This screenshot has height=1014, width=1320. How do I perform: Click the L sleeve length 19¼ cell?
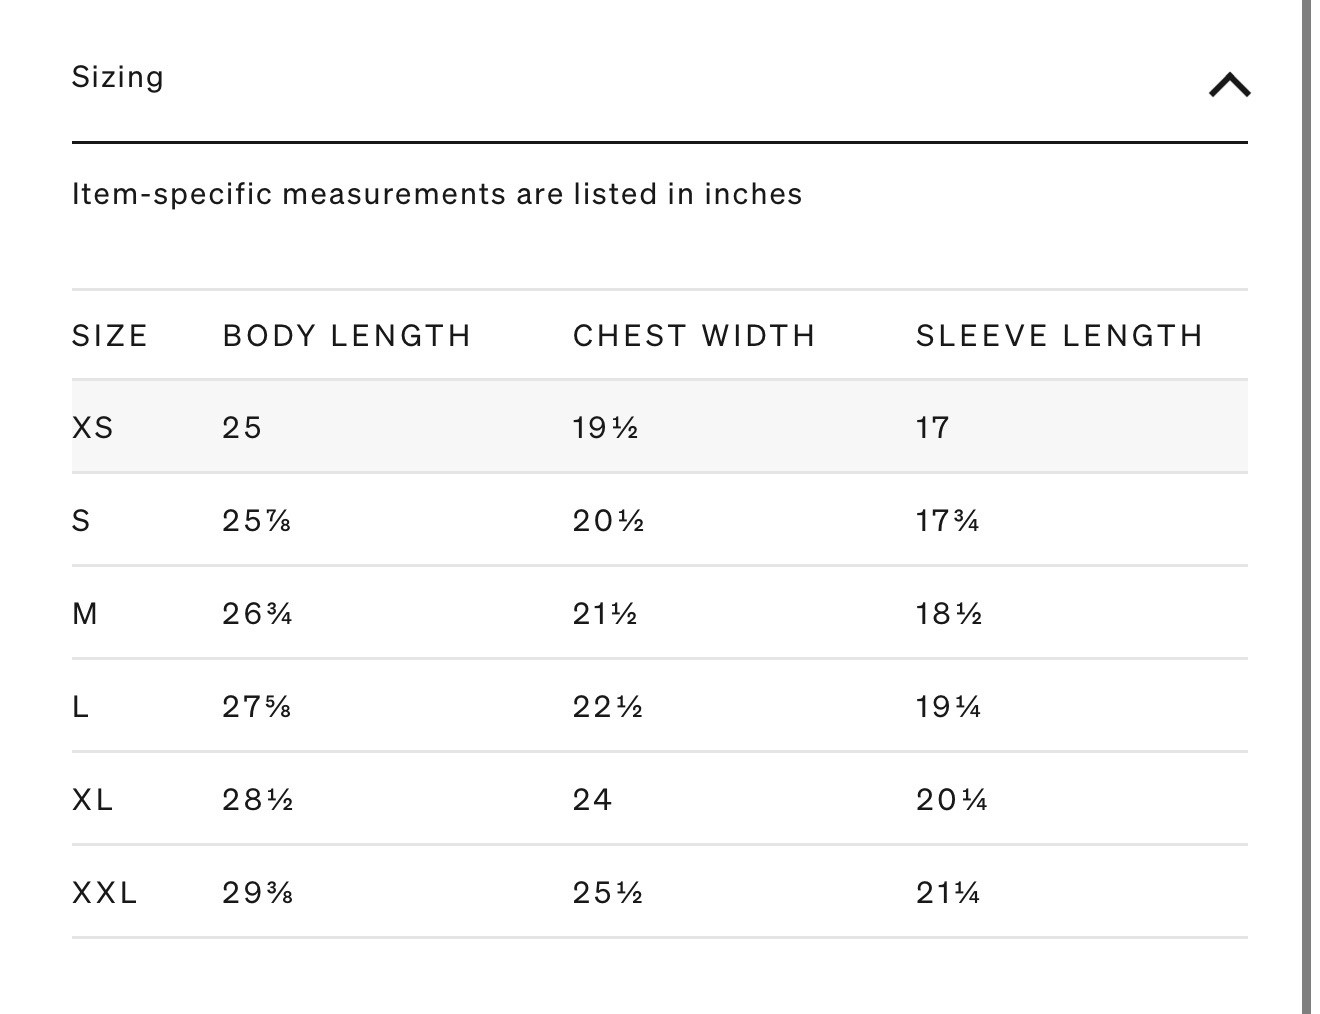click(948, 707)
